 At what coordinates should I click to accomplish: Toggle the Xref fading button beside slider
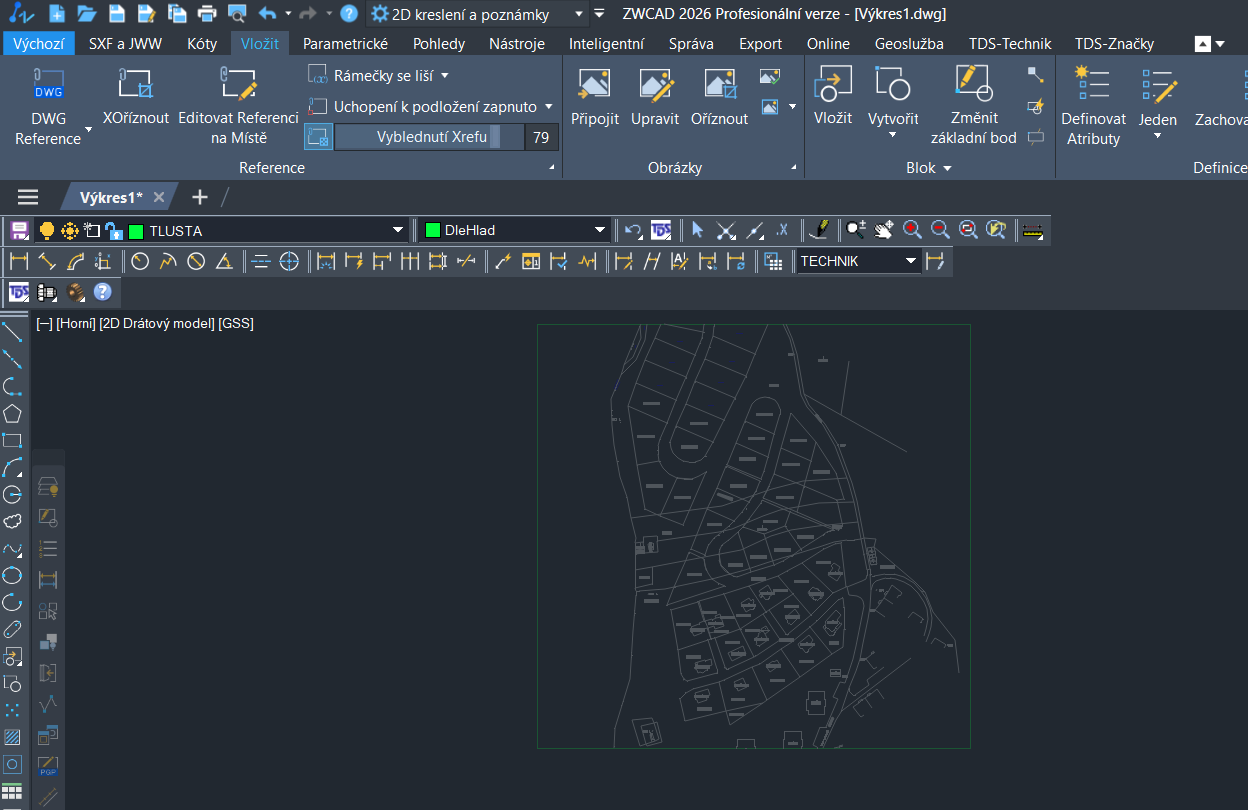318,137
